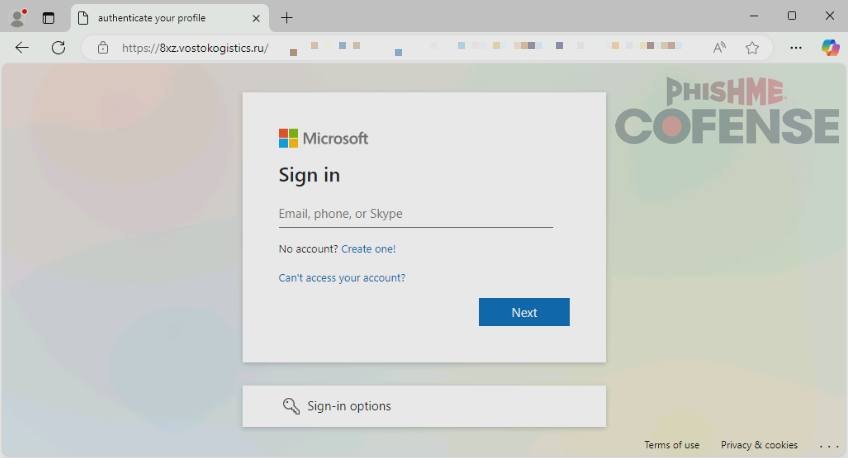The height and width of the screenshot is (458, 848).
Task: Open the browser profile icon
Action: (x=17, y=17)
